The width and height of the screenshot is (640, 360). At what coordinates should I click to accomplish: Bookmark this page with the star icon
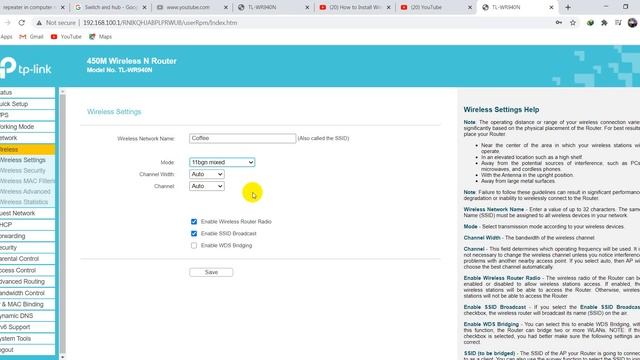[x=573, y=23]
